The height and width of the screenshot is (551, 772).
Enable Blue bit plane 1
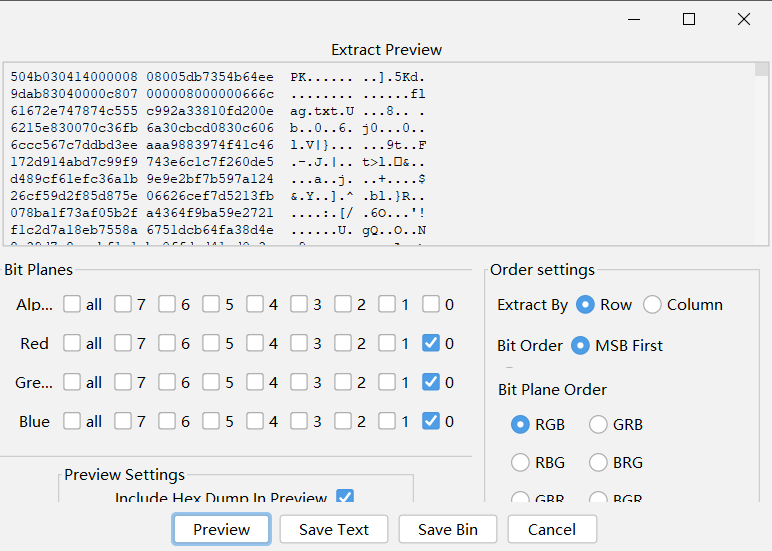(387, 421)
